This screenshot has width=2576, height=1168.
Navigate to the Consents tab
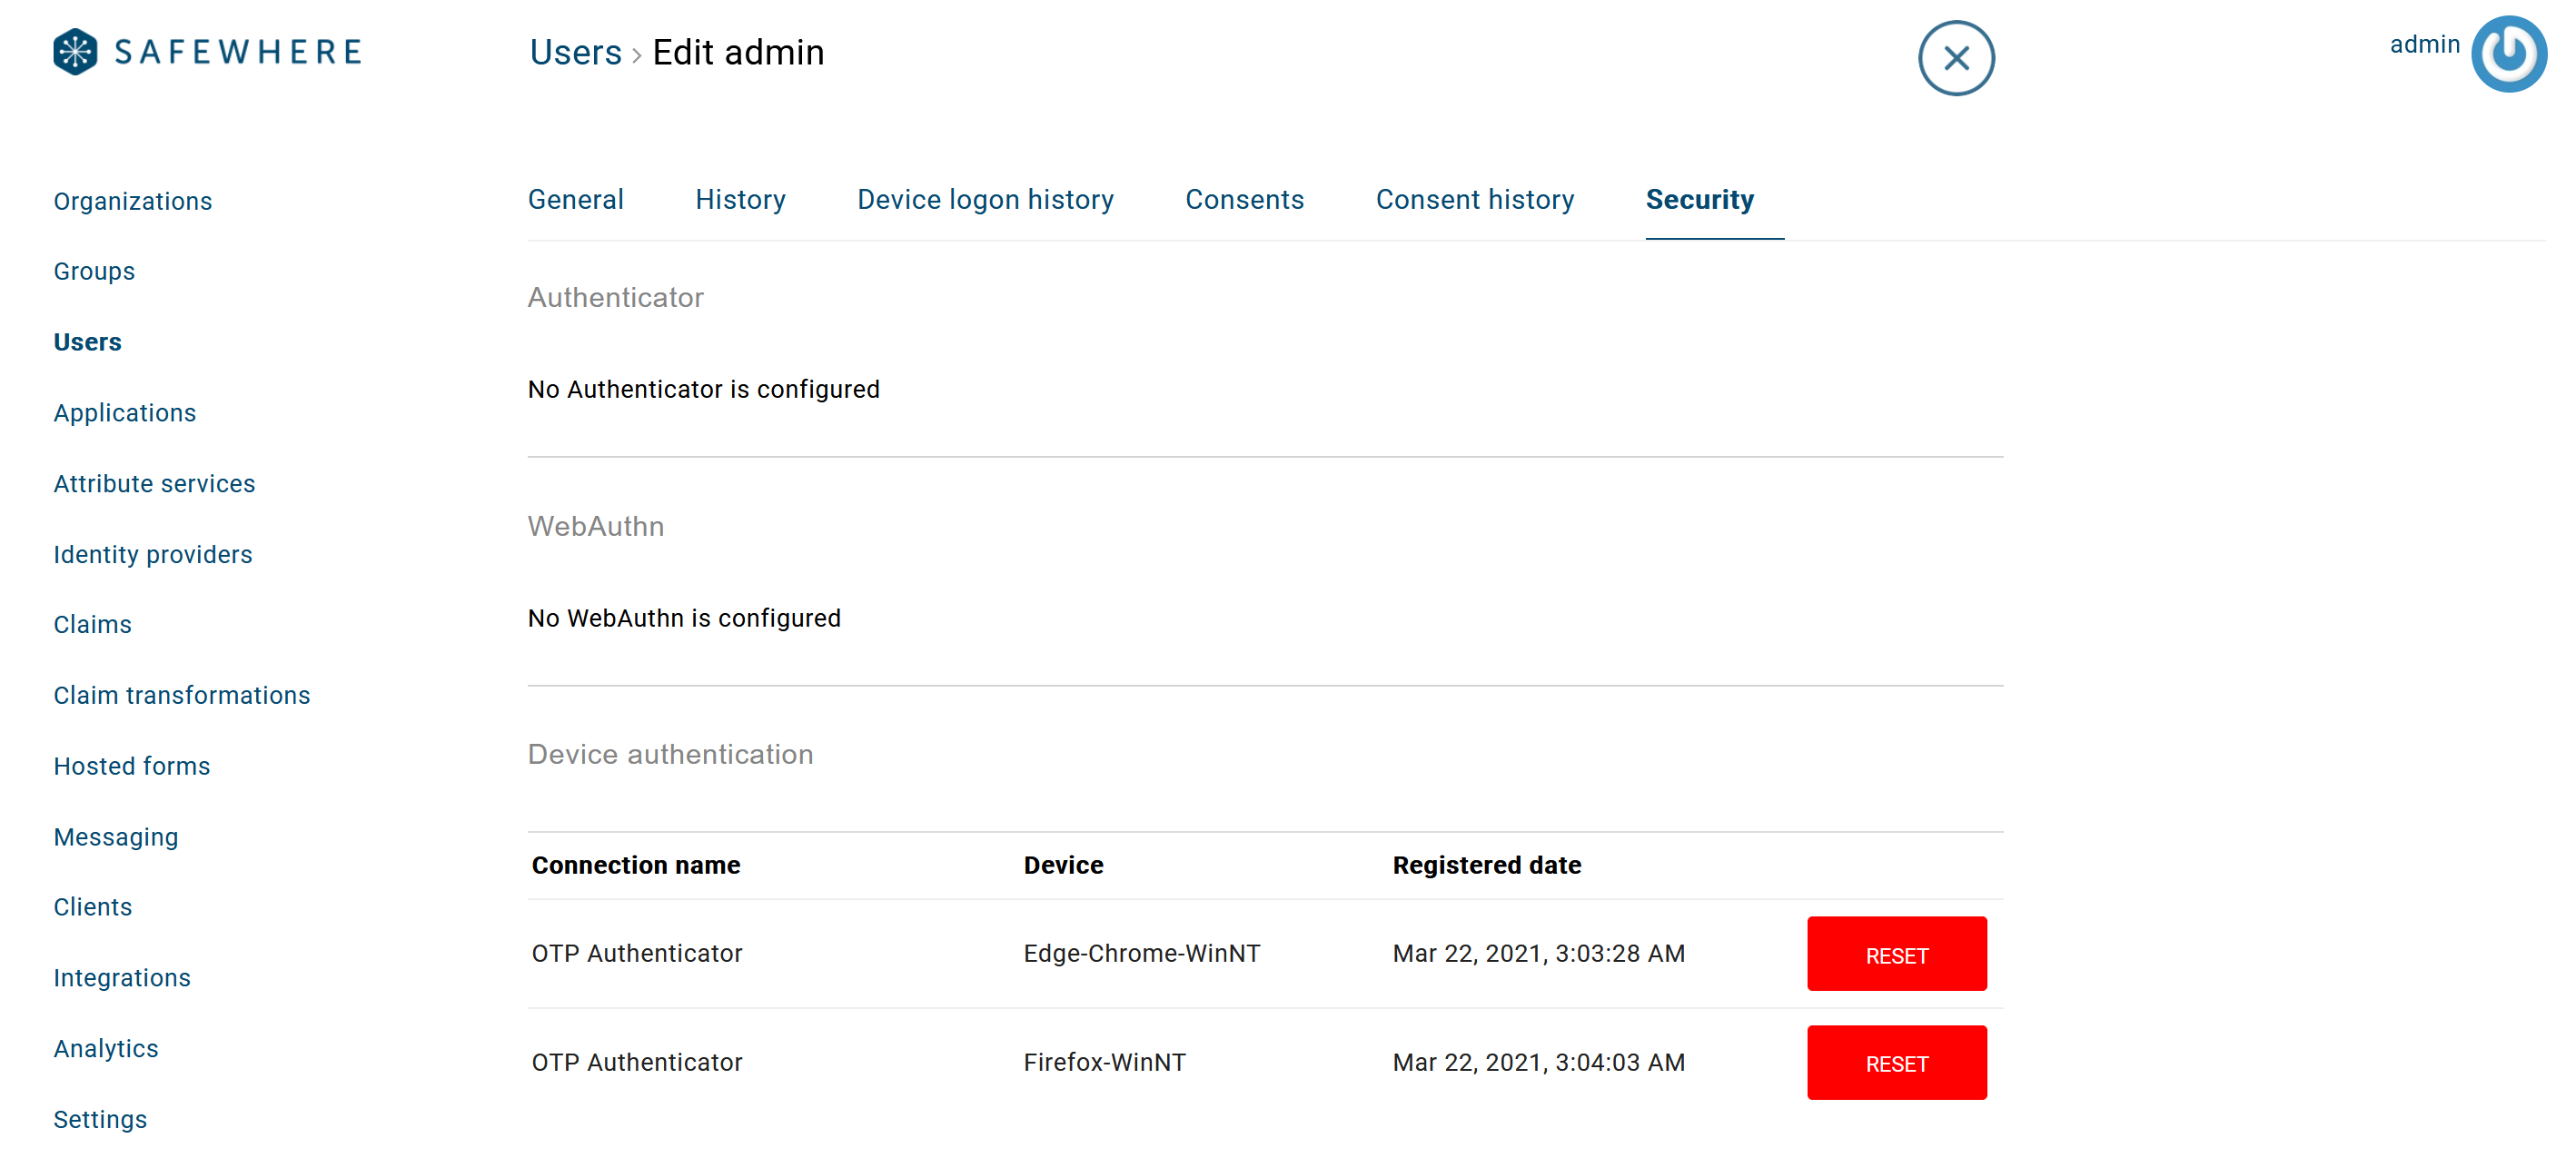(1243, 199)
